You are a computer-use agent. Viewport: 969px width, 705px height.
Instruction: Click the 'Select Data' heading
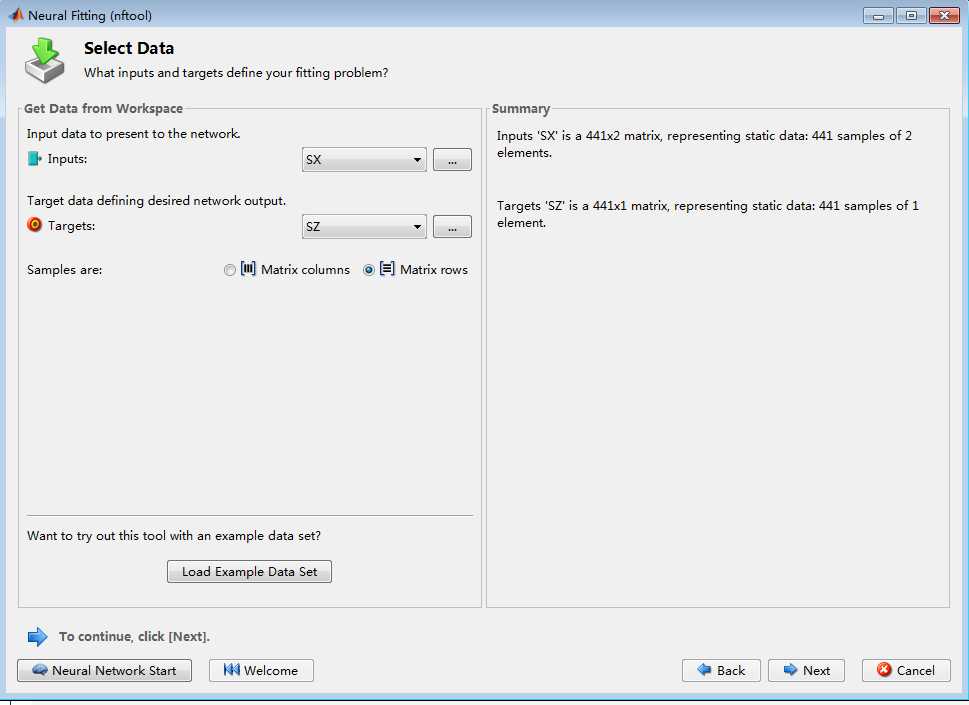point(129,48)
